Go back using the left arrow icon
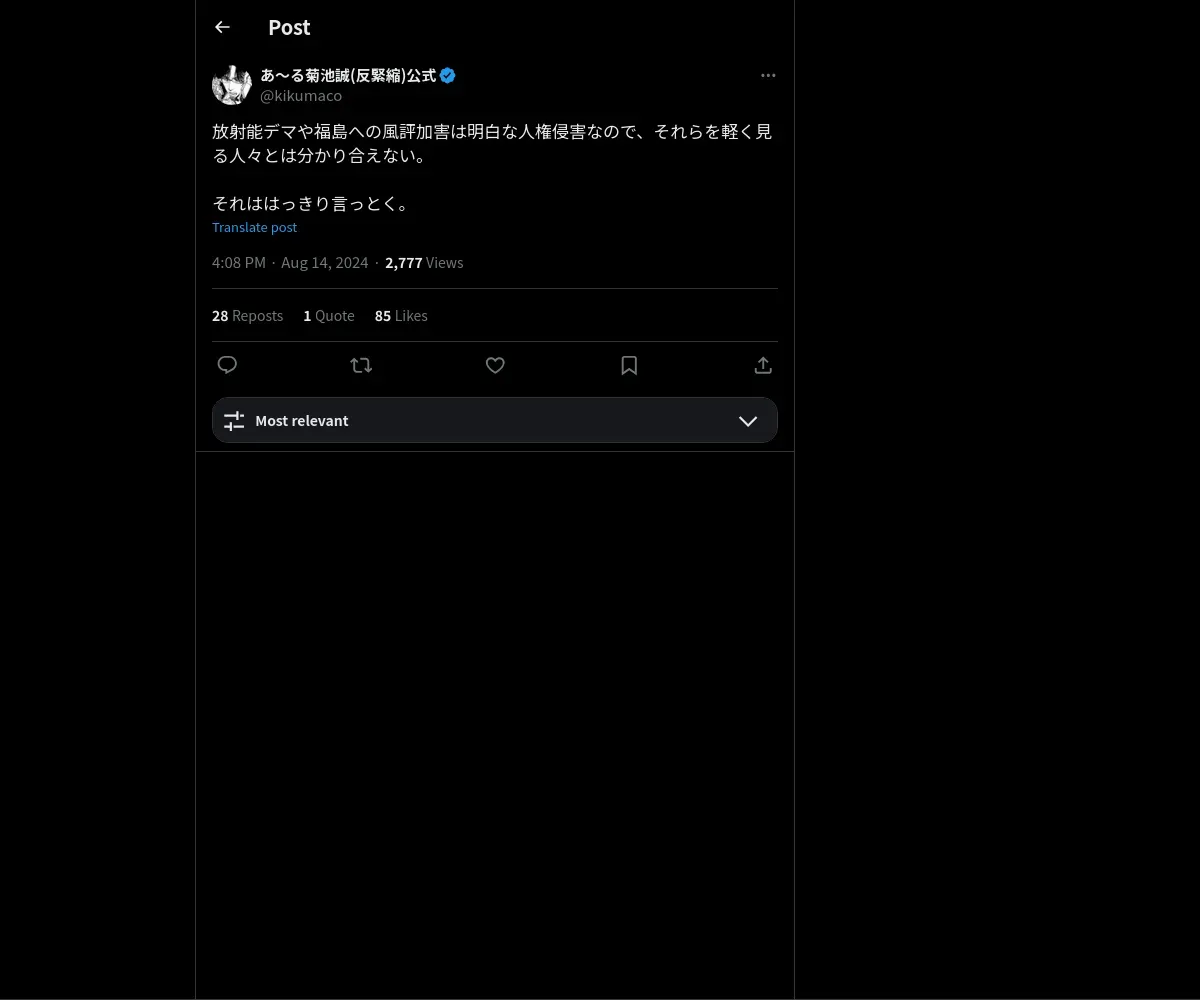The image size is (1200, 1000). coord(222,27)
